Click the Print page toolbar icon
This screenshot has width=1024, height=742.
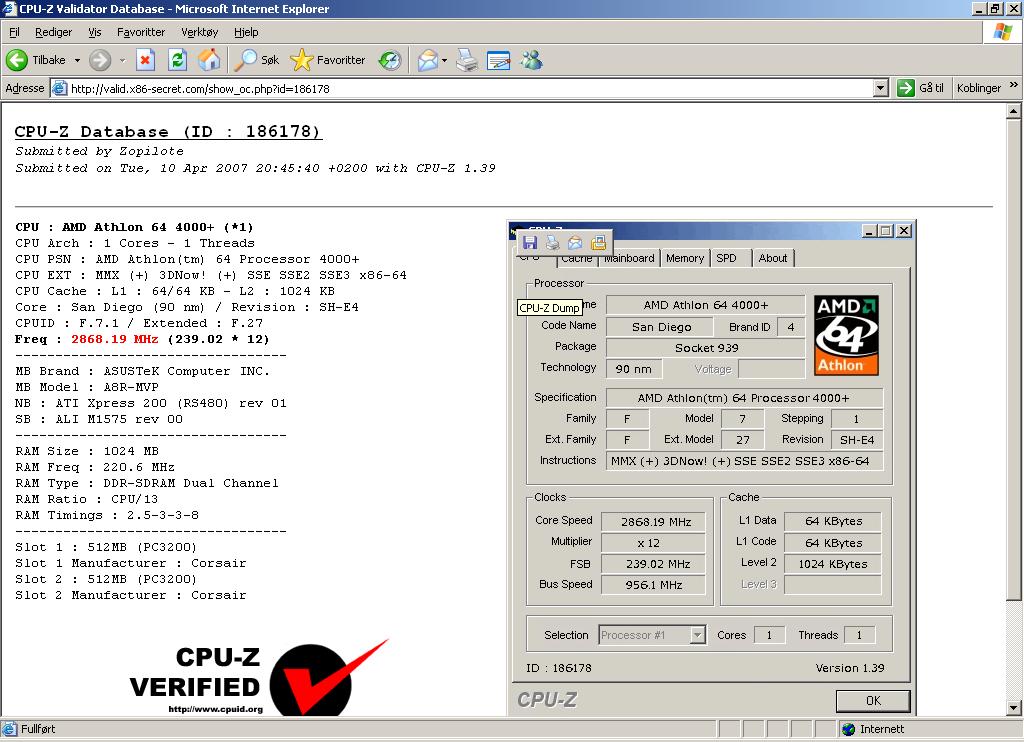coord(467,60)
